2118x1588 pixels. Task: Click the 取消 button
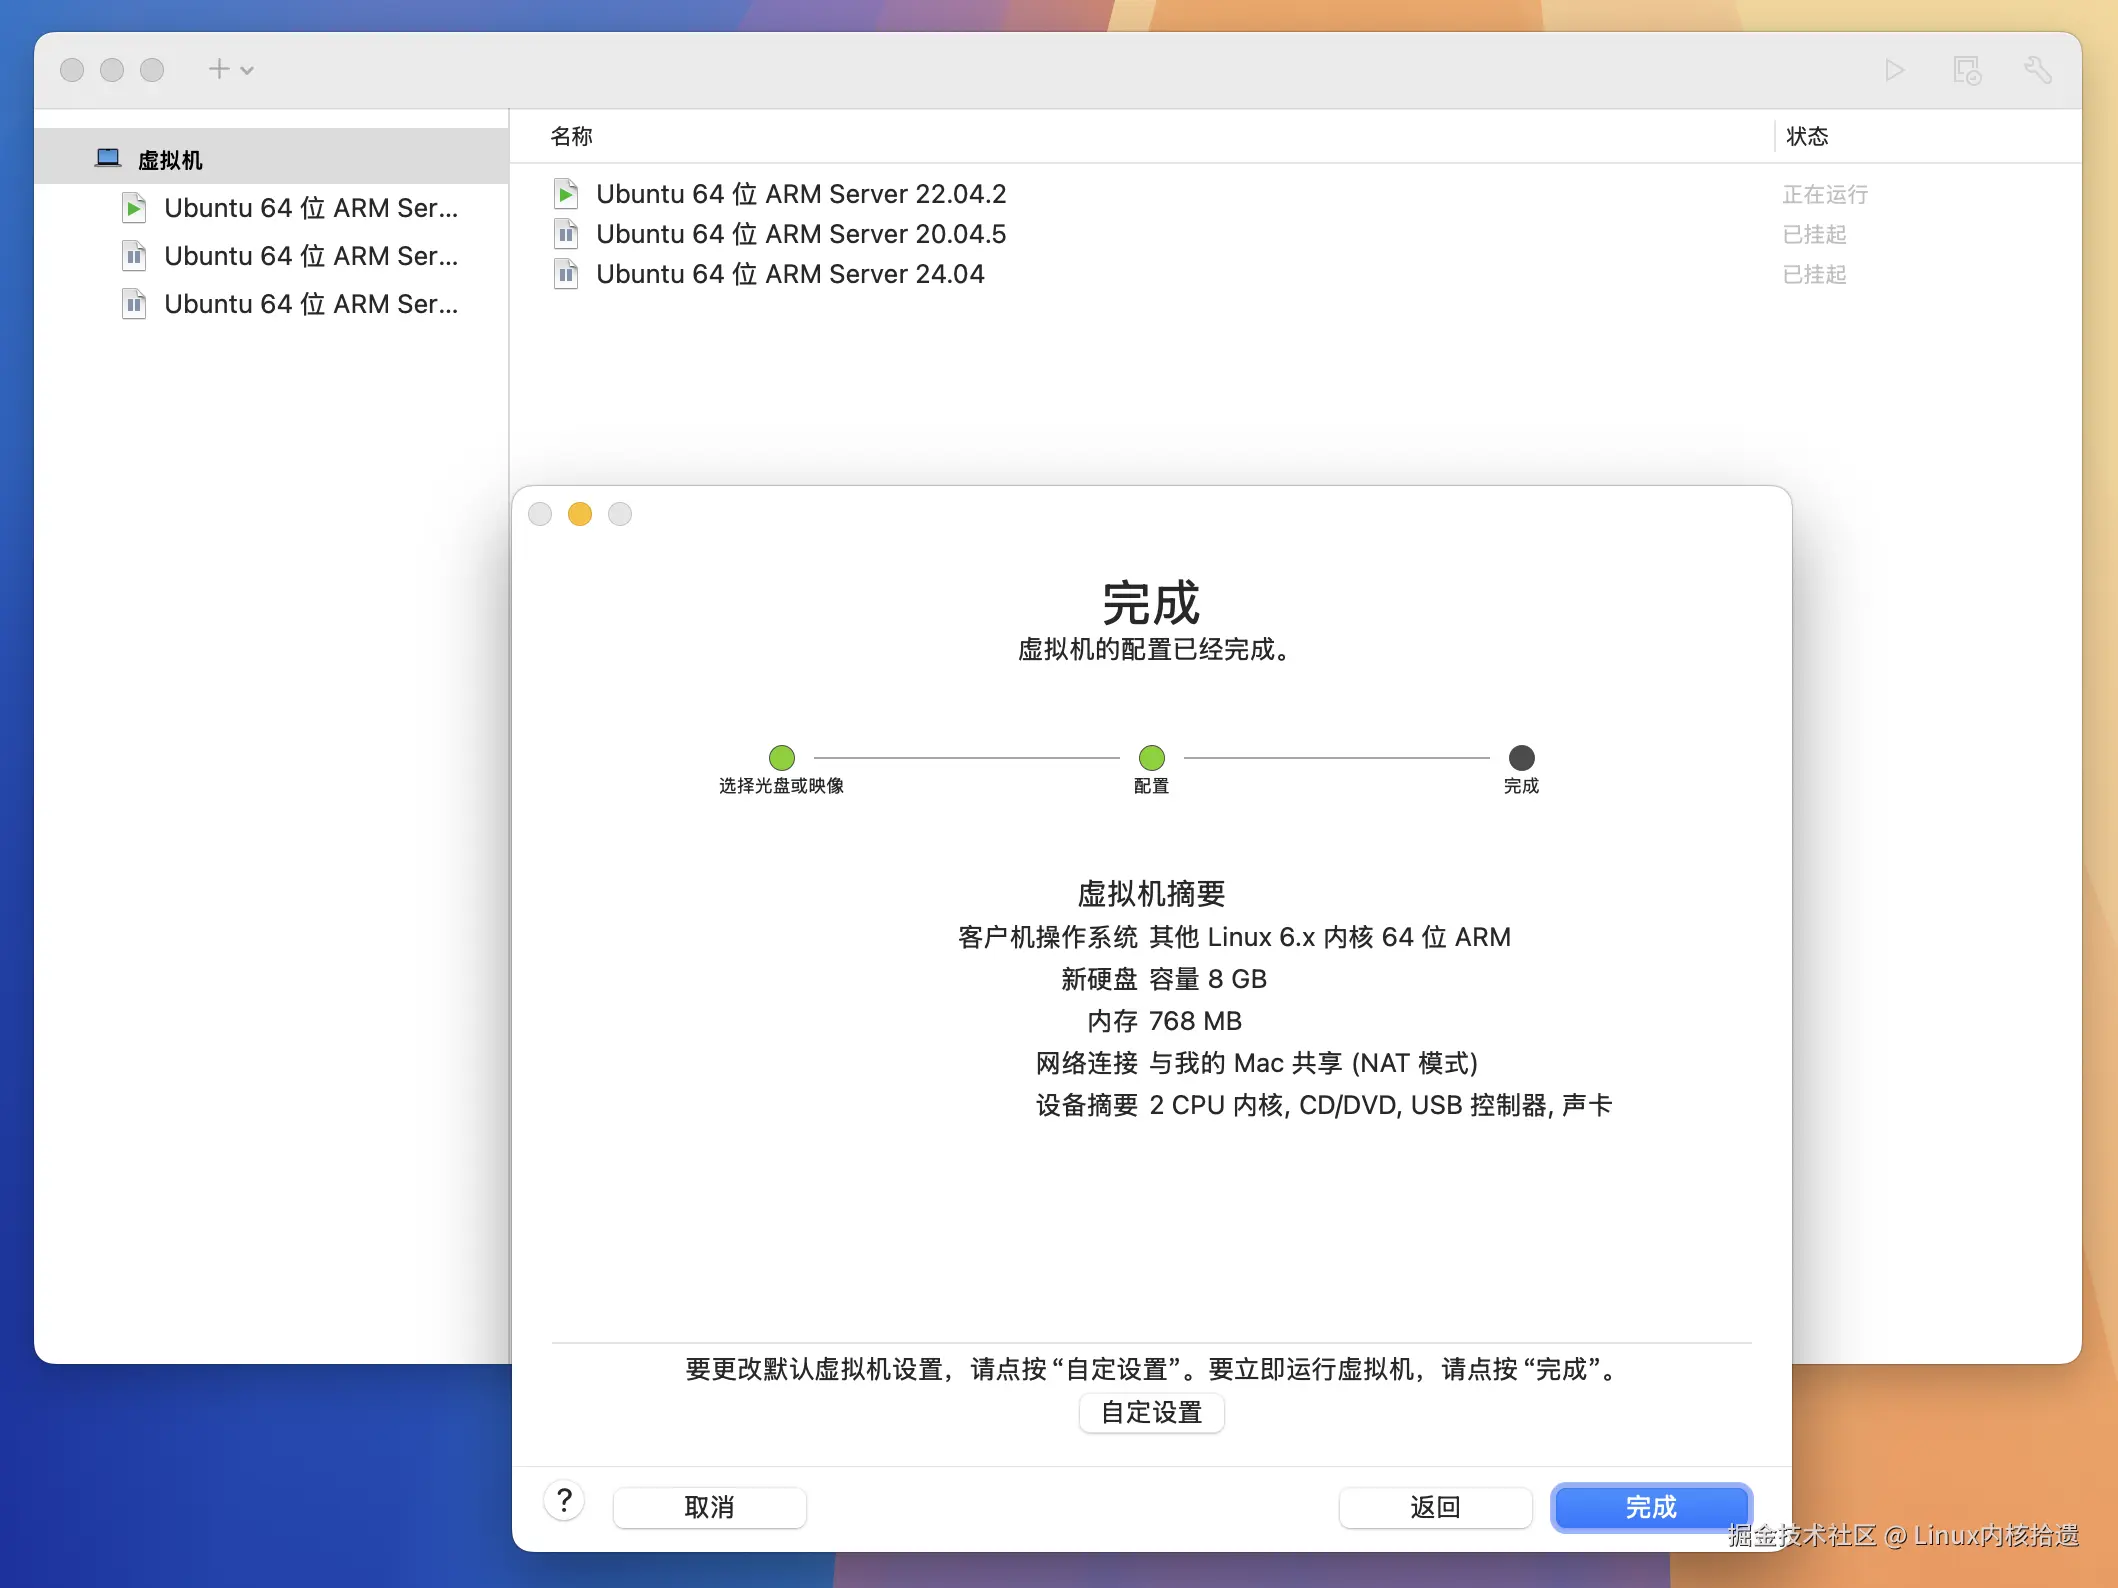[709, 1507]
